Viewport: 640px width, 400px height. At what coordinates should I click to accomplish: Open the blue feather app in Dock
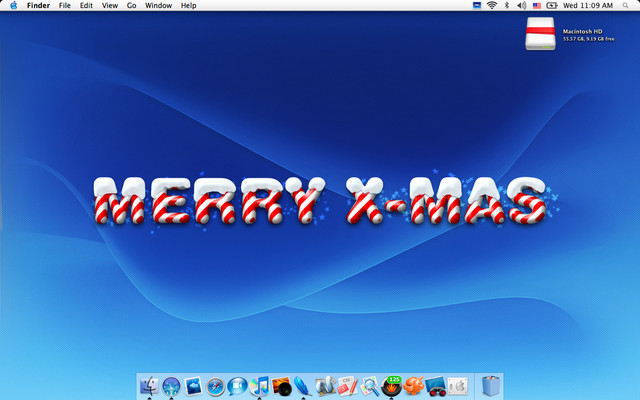303,386
